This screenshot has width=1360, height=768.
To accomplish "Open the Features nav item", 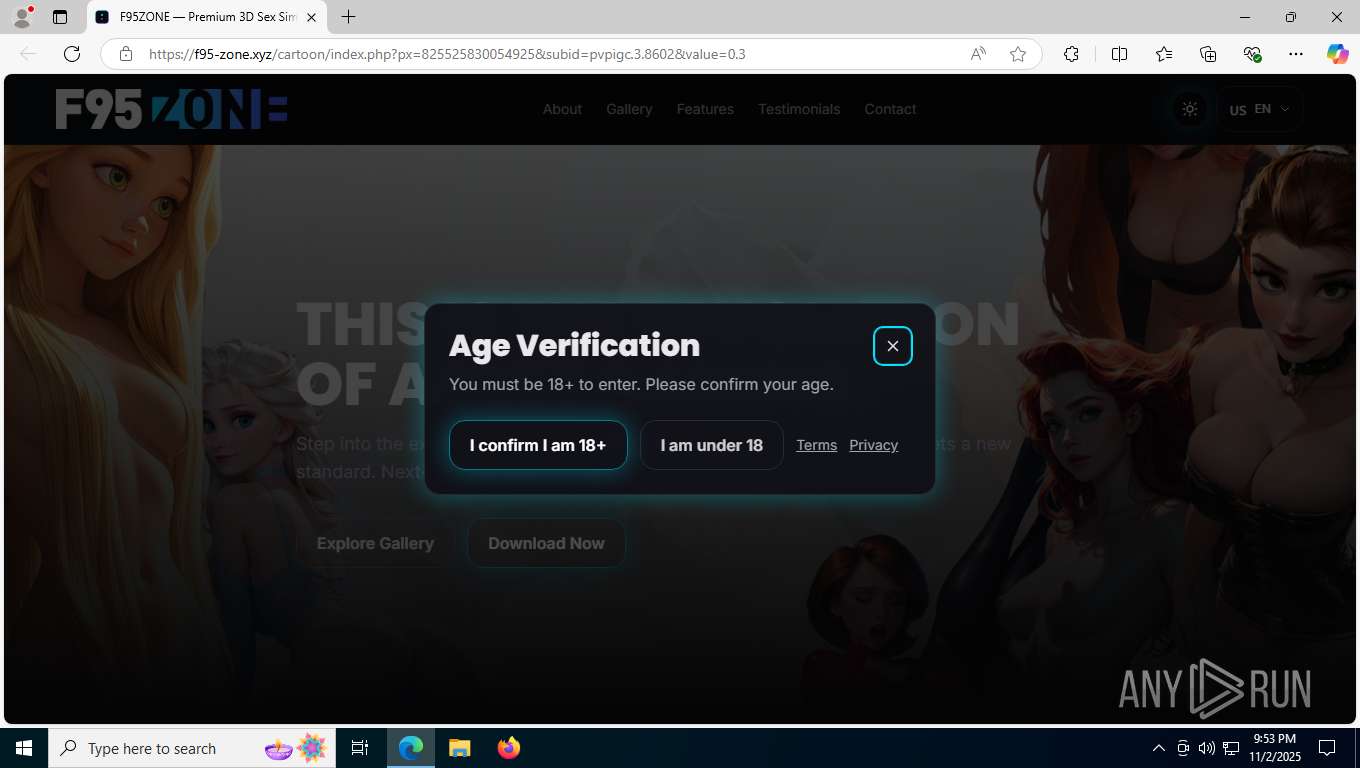I will click(705, 109).
